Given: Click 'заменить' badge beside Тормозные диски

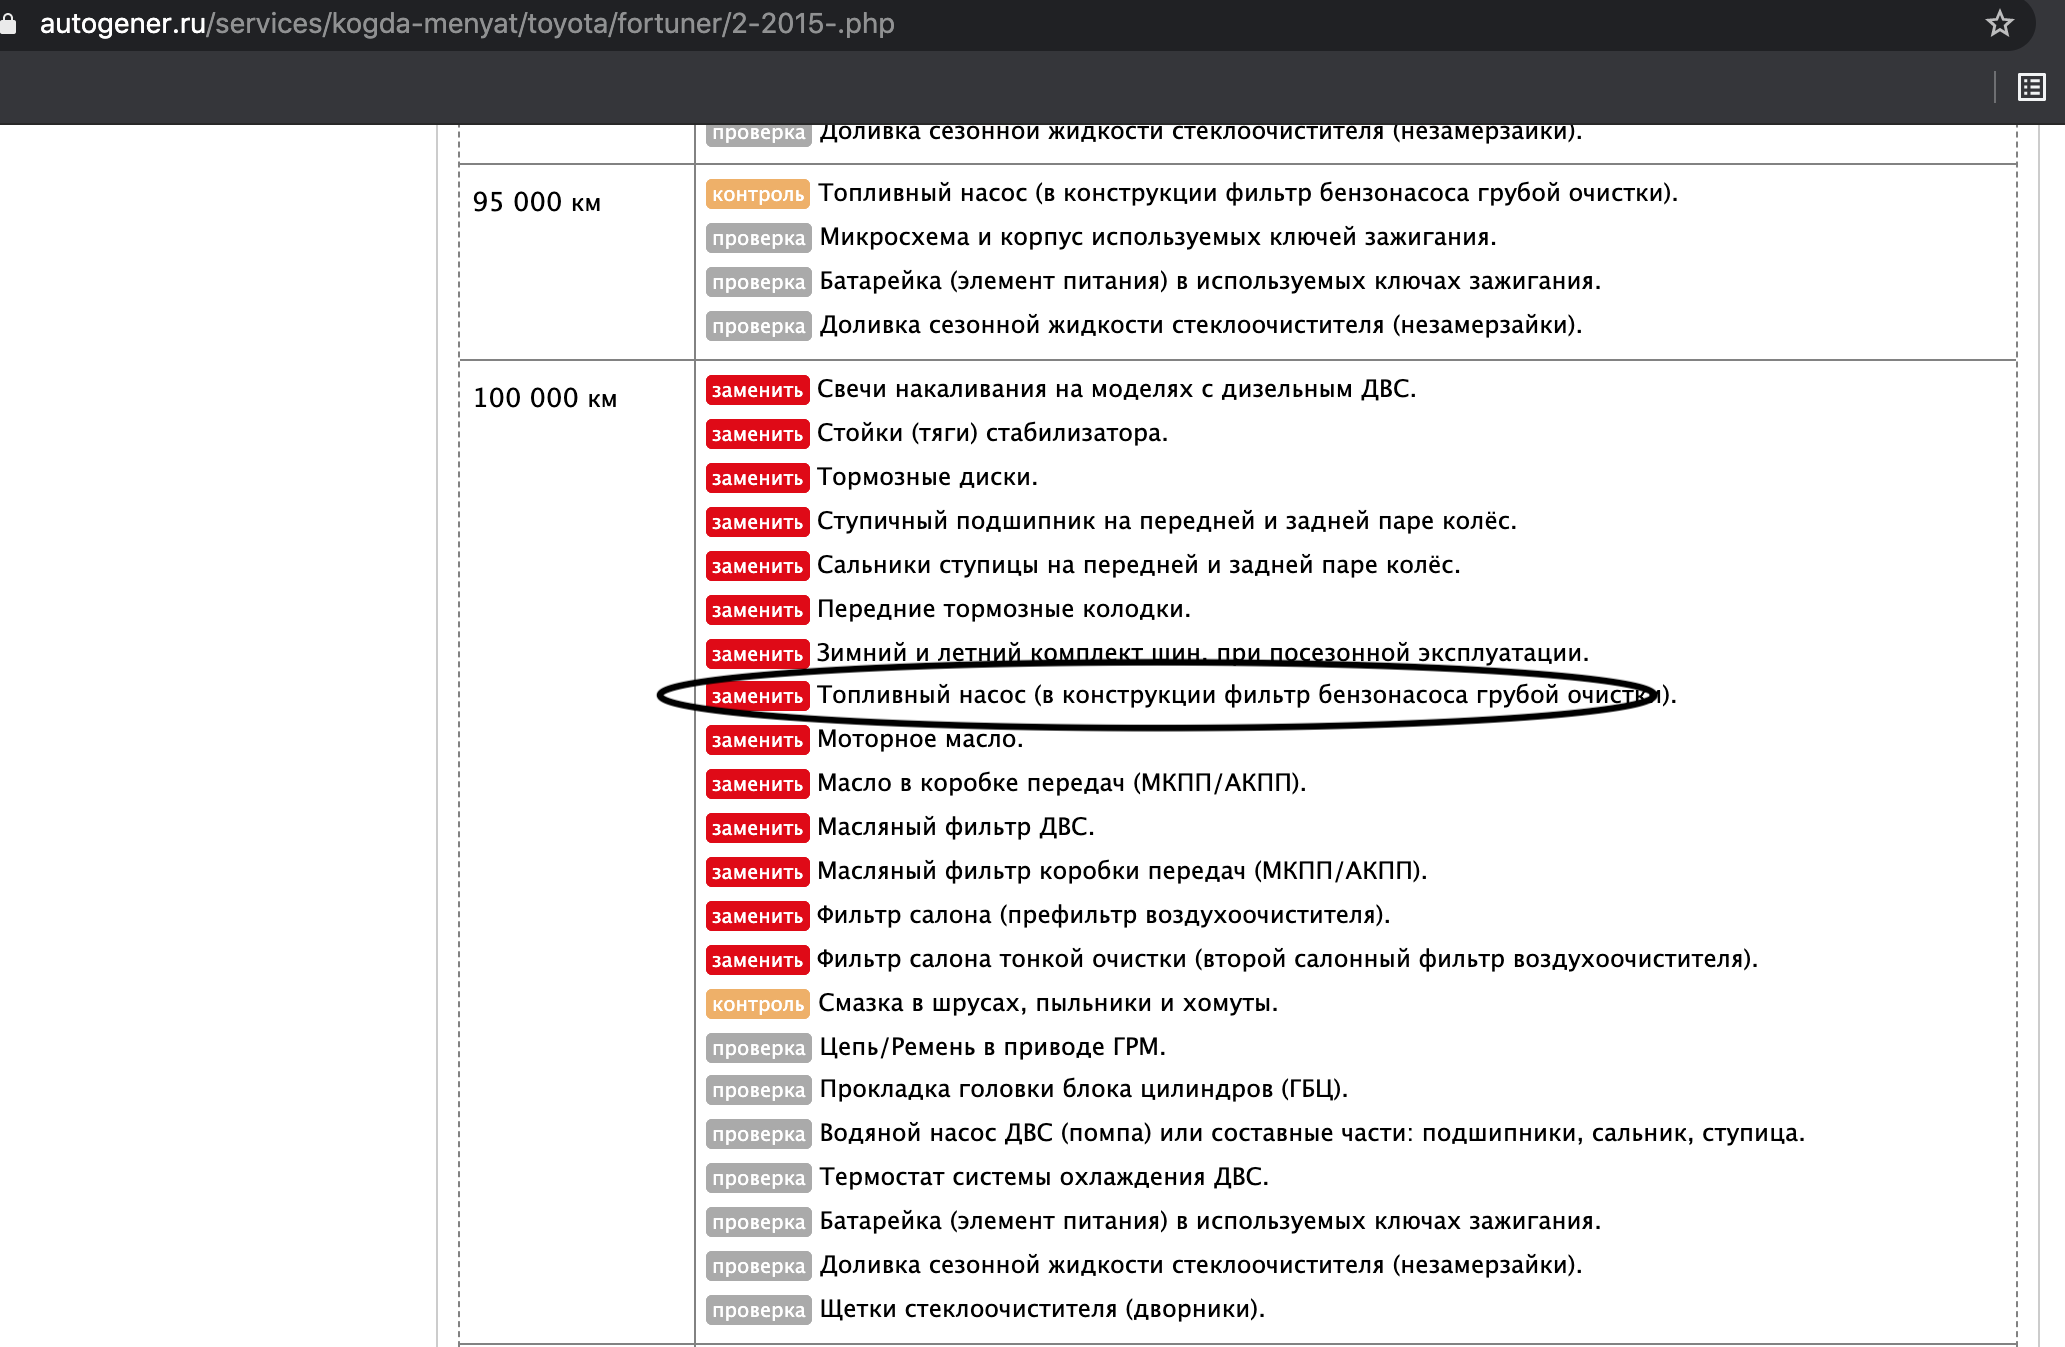Looking at the screenshot, I should pos(757,478).
